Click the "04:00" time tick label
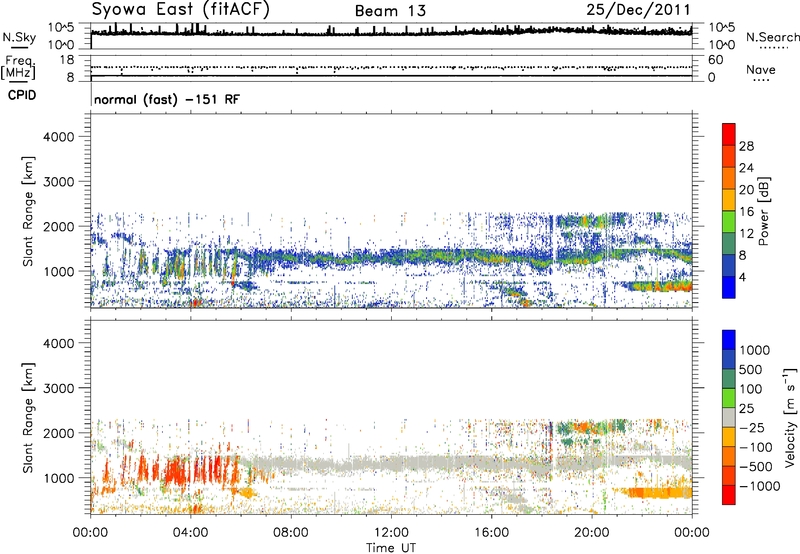This screenshot has width=800, height=554. pyautogui.click(x=190, y=533)
